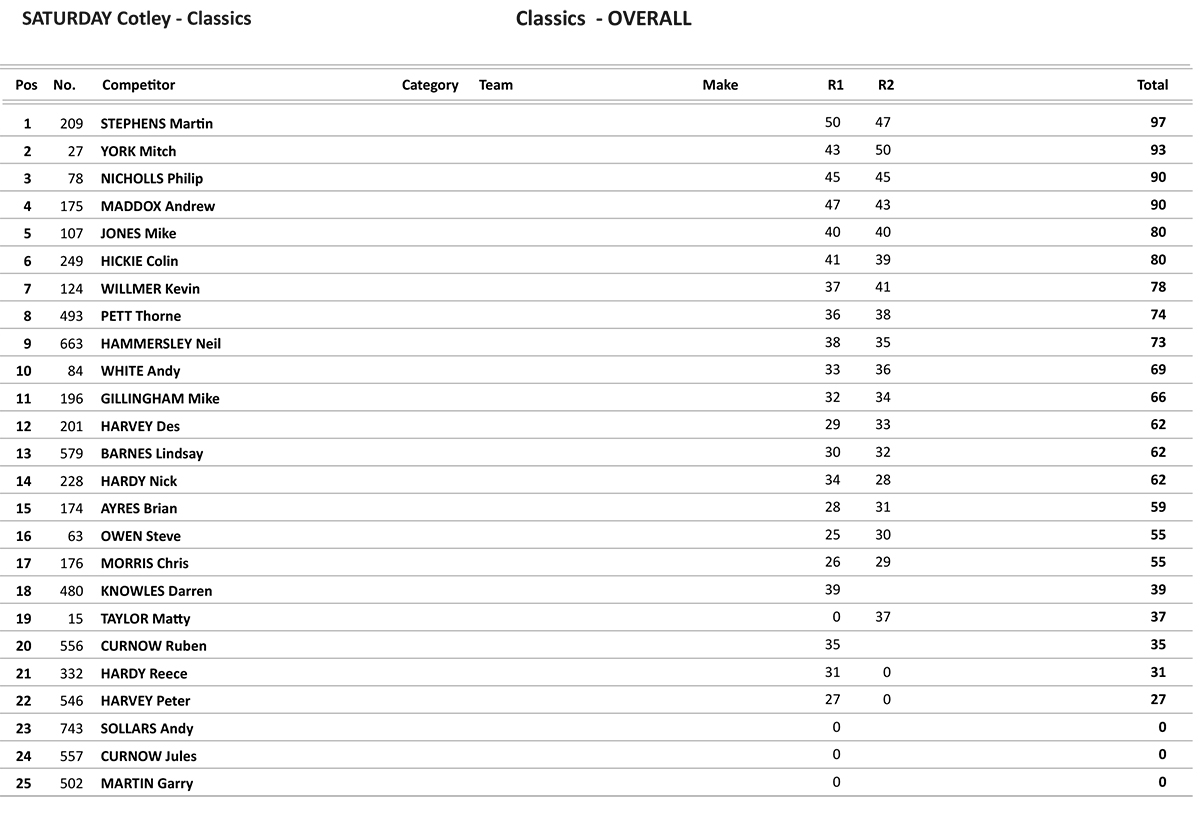This screenshot has width=1200, height=828.
Task: Select KNOWLES Darren's entry
Action: (156, 591)
